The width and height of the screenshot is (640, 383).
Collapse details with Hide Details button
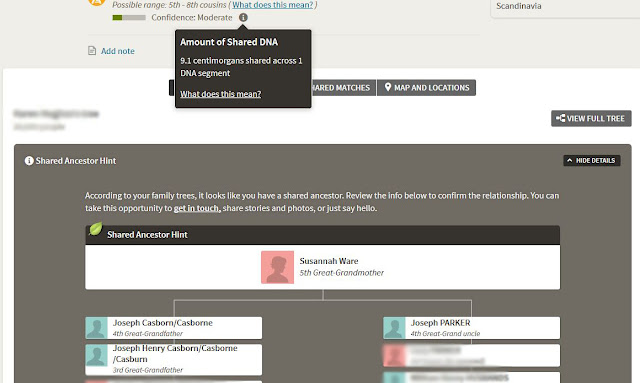pyautogui.click(x=592, y=160)
